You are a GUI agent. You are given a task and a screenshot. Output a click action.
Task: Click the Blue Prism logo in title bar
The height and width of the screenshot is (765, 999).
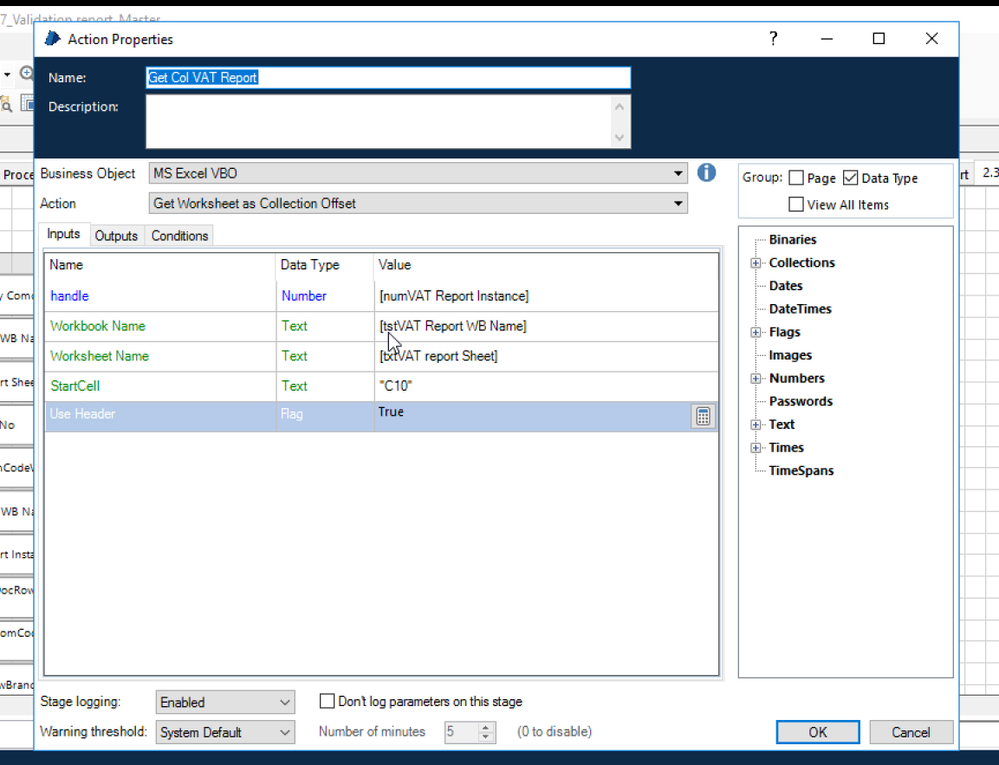tap(53, 39)
